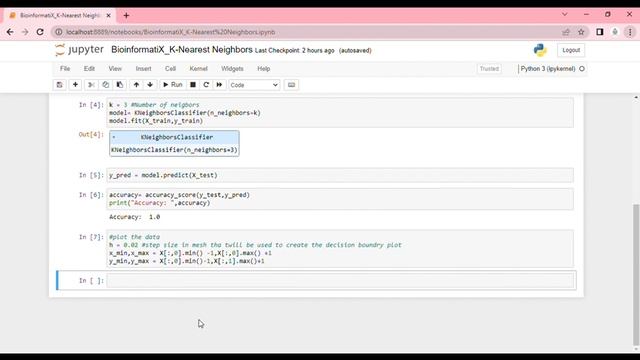Image resolution: width=640 pixels, height=360 pixels.
Task: Click the Trusted notebook indicator
Action: [489, 69]
